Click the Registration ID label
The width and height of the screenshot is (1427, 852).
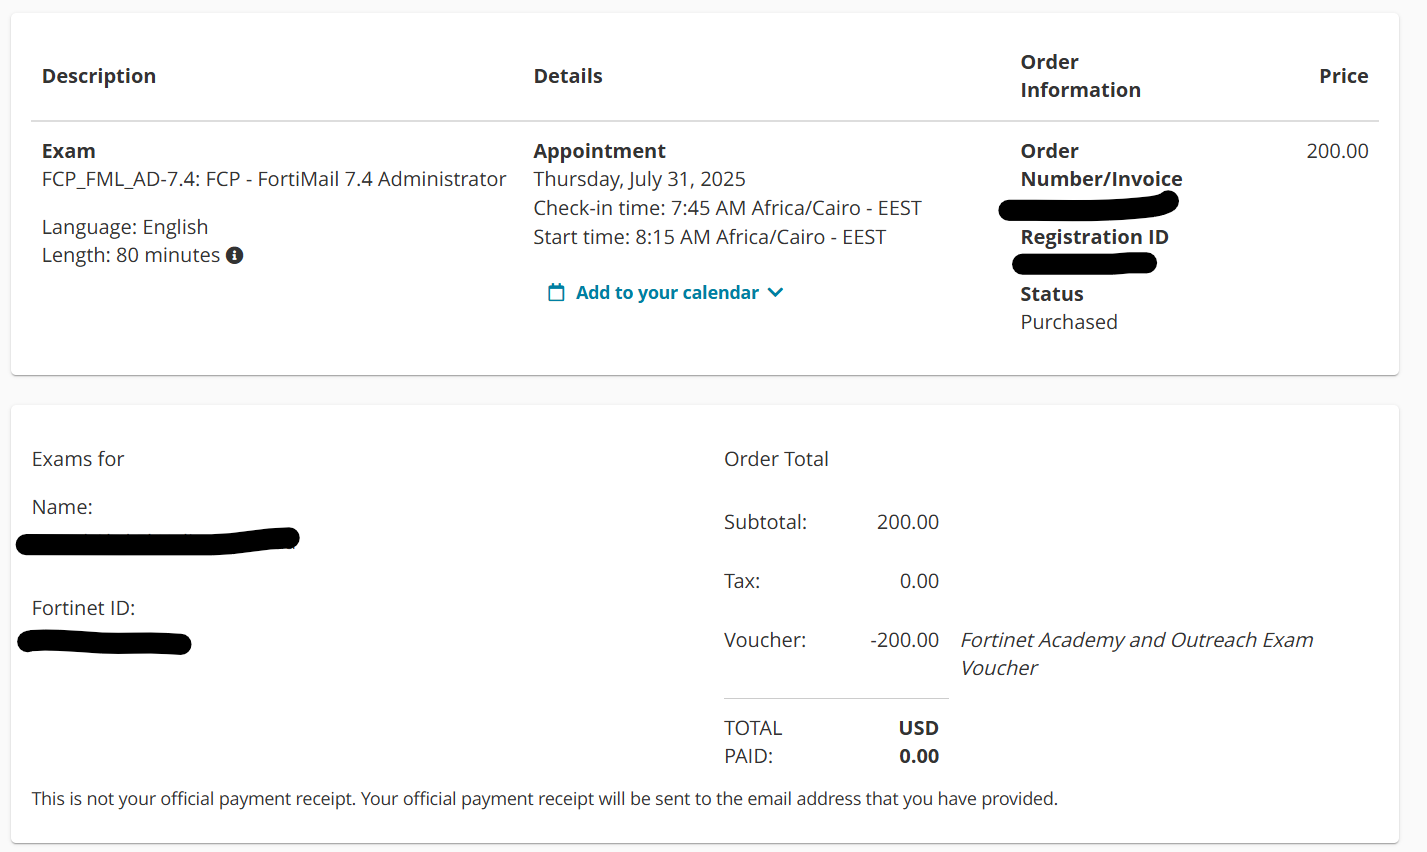(1094, 237)
